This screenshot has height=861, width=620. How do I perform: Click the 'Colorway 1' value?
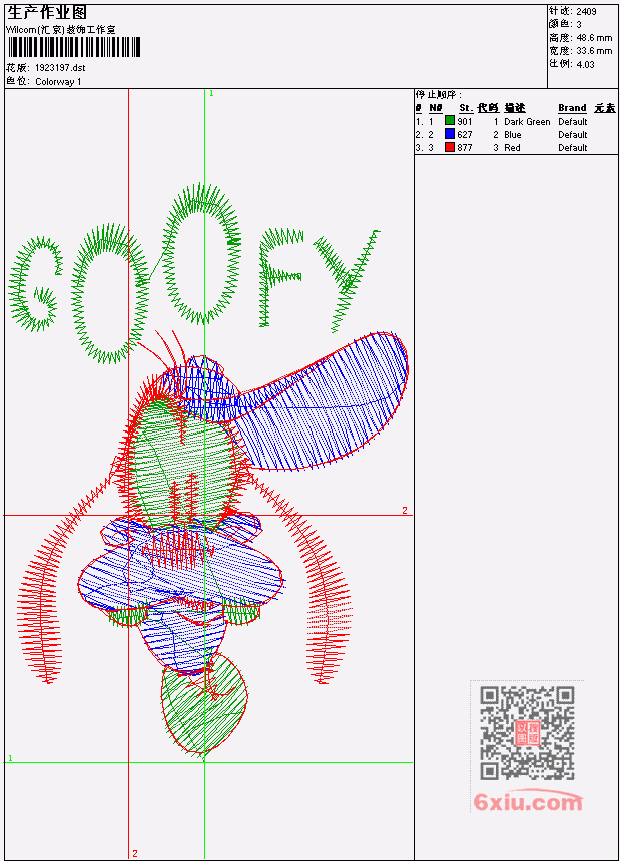tap(58, 82)
